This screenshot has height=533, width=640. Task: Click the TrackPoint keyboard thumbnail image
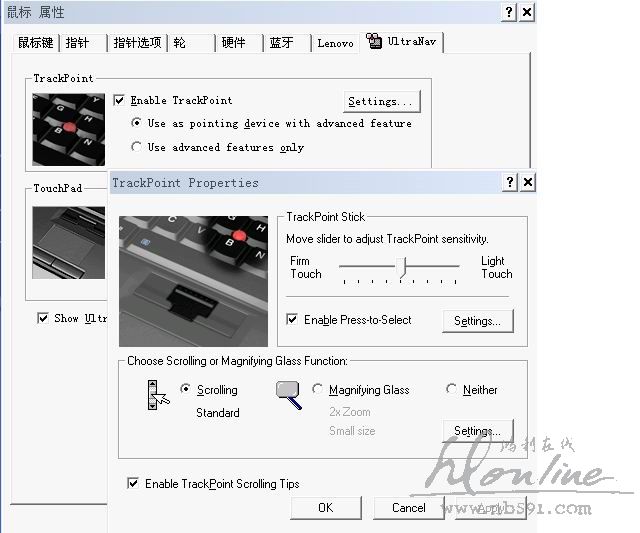(68, 130)
